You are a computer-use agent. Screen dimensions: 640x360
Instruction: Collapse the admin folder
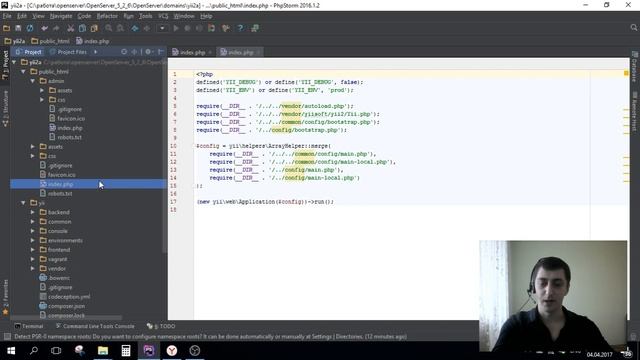[33, 81]
